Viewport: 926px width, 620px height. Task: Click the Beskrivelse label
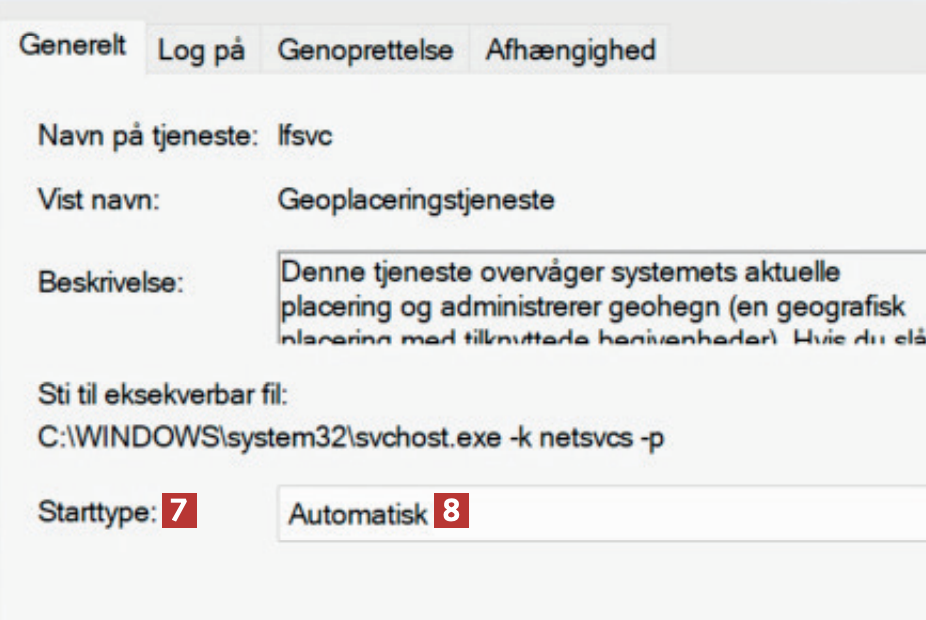(111, 282)
